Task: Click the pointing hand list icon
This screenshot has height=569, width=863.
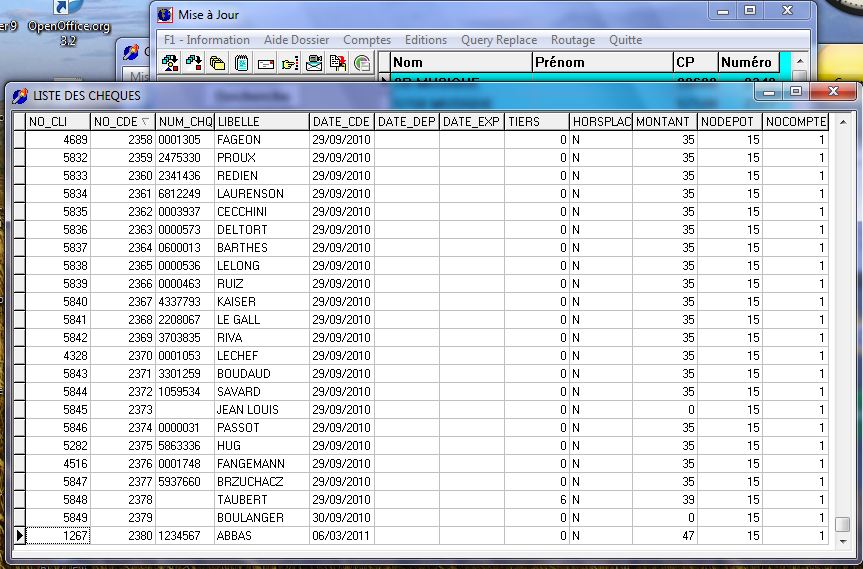Action: point(290,63)
